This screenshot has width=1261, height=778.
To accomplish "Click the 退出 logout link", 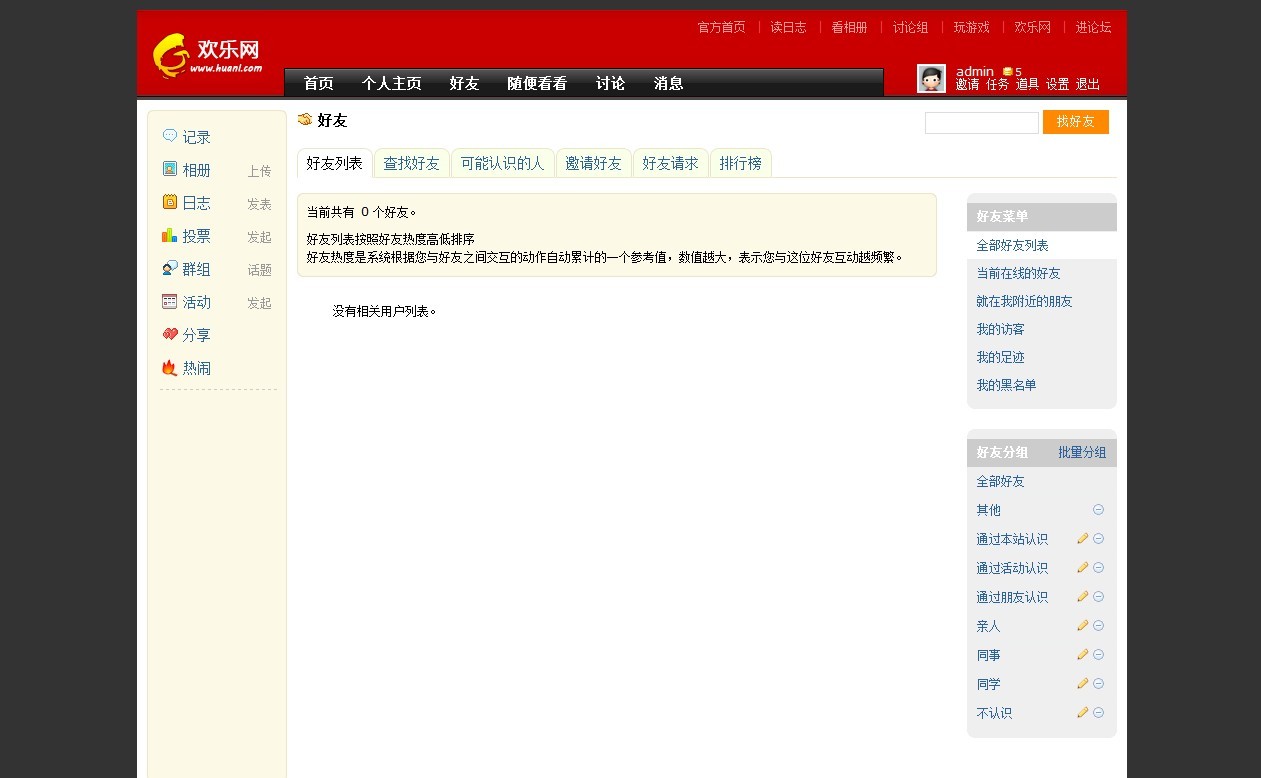I will (x=1088, y=85).
